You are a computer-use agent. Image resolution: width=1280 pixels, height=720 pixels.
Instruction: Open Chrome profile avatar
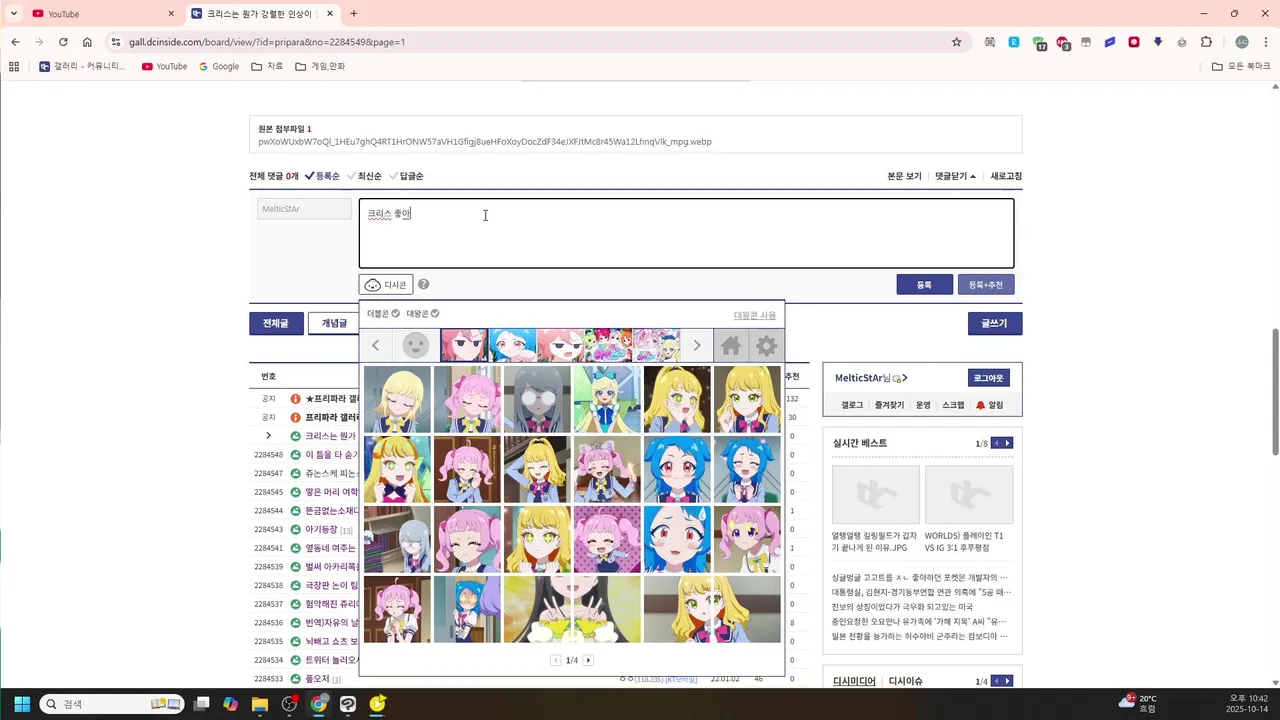click(x=1242, y=42)
